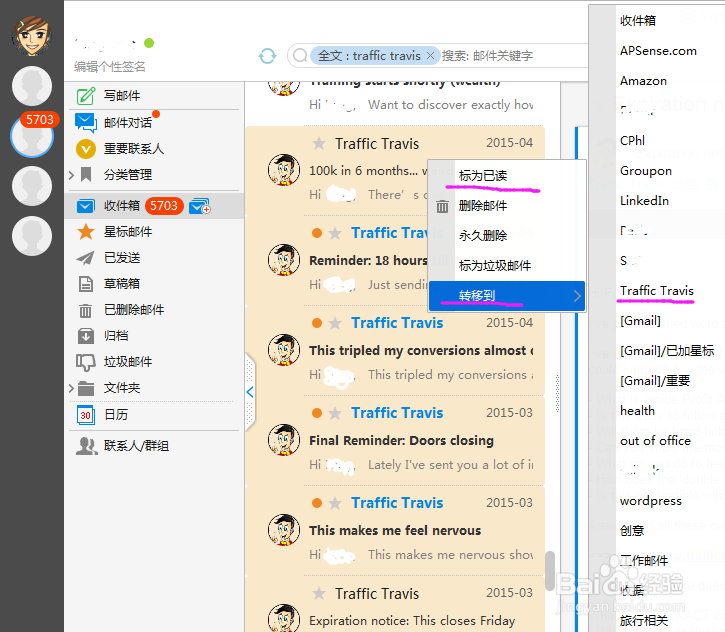725x632 pixels.
Task: Open the category management bookmark icon
Action: (x=86, y=175)
